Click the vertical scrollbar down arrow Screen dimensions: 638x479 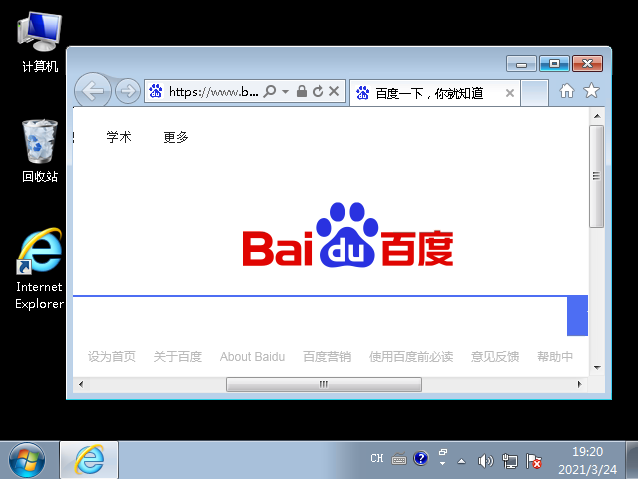coord(597,367)
